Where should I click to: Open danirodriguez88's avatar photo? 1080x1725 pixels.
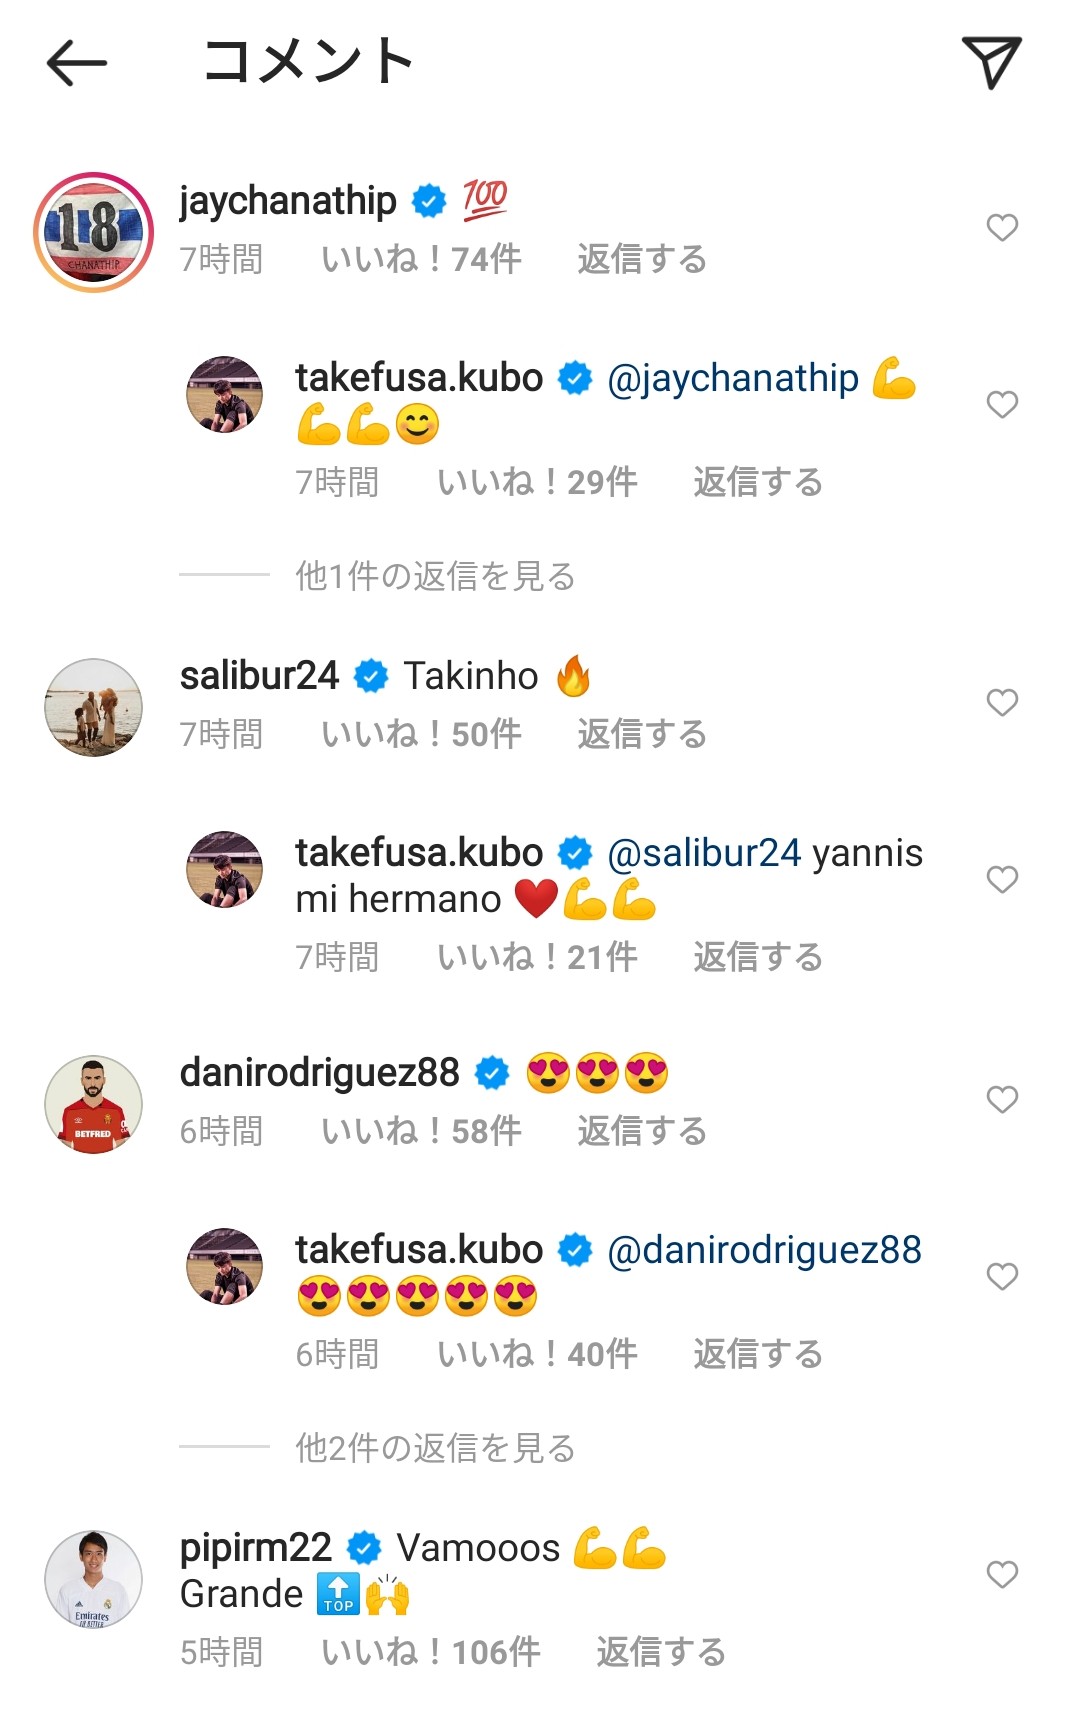[93, 1104]
